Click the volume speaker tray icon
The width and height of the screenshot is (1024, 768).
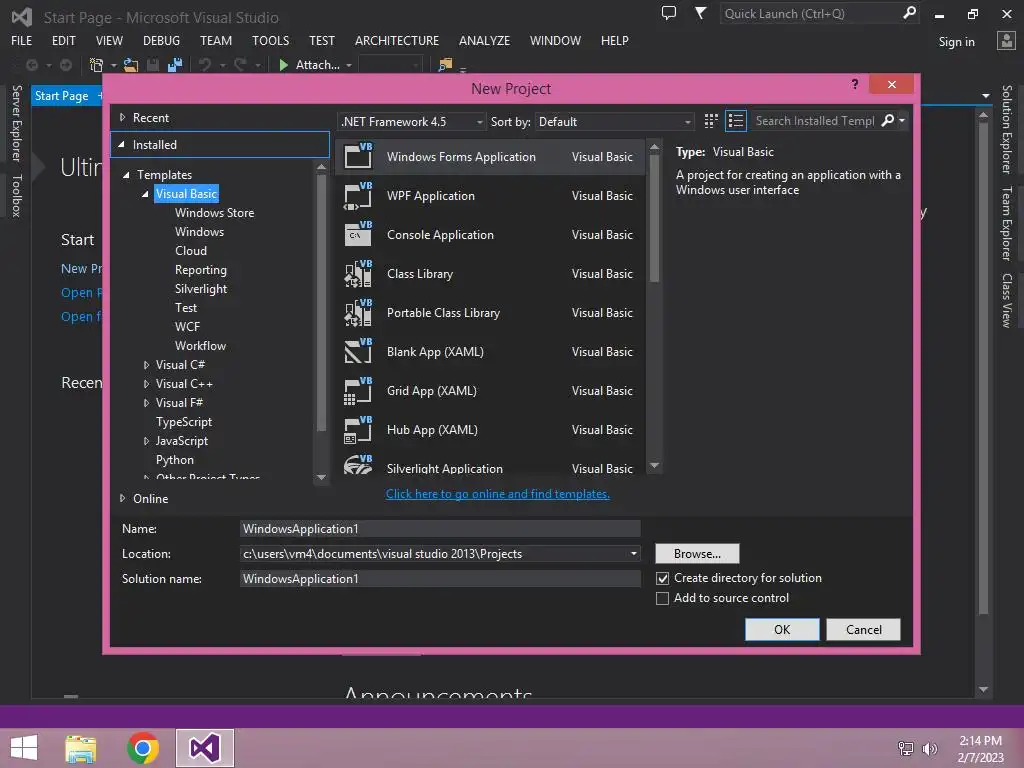(929, 748)
